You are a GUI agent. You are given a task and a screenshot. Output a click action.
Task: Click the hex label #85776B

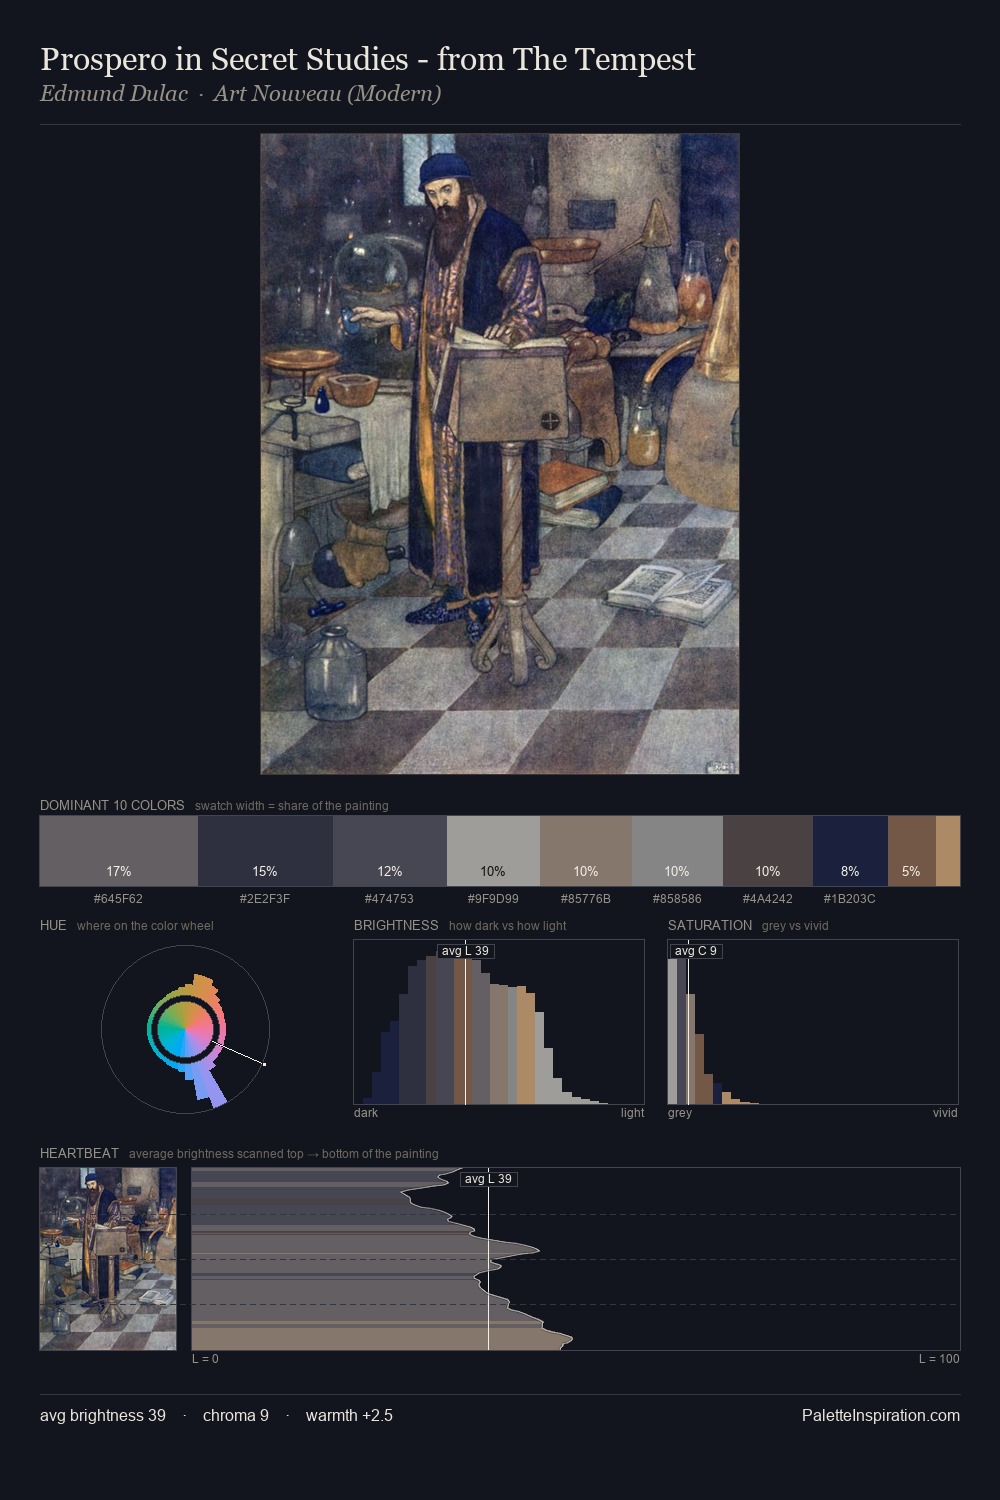[x=586, y=899]
